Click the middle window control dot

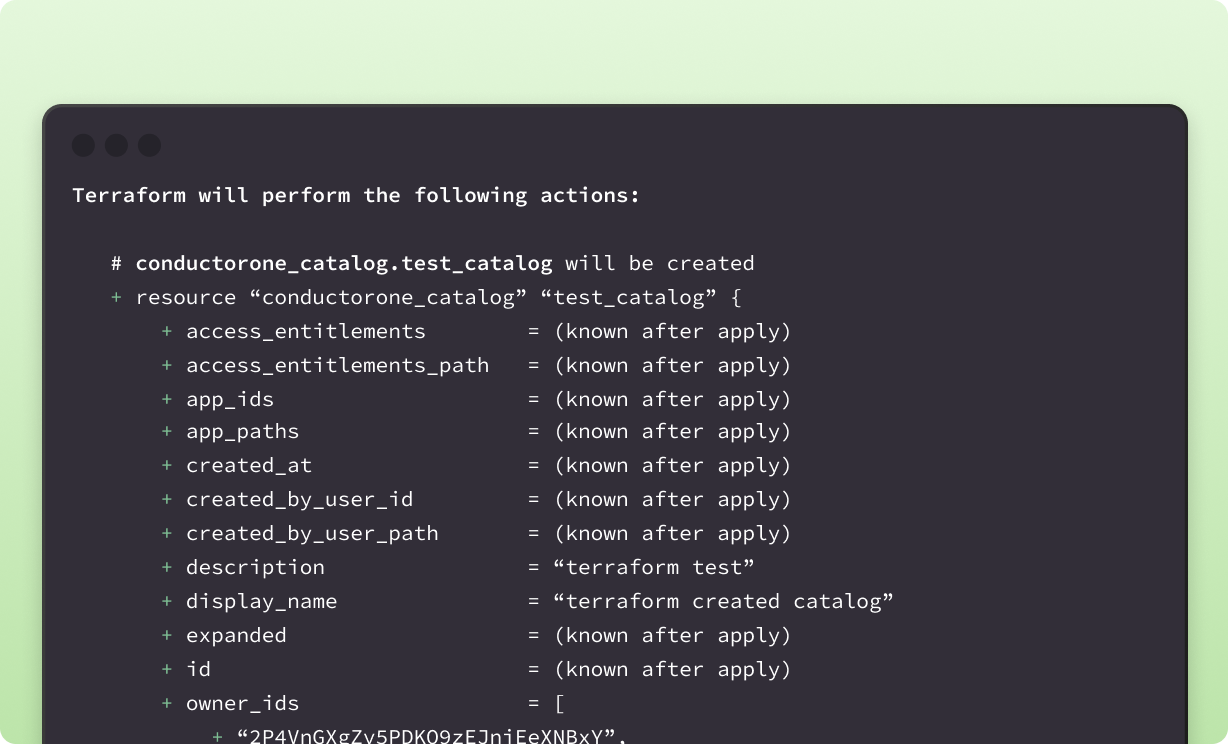click(x=116, y=146)
